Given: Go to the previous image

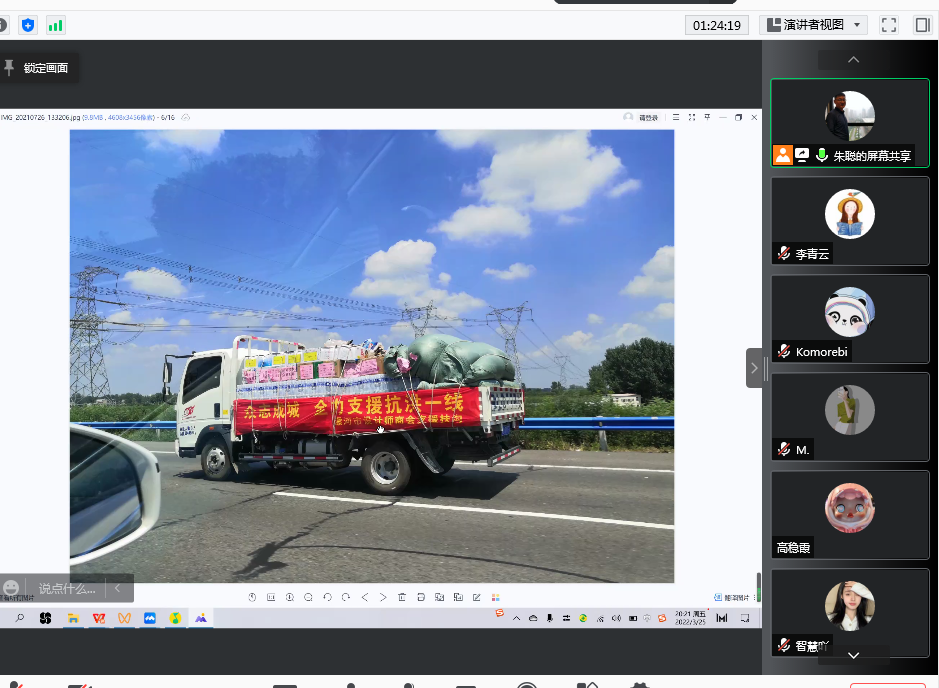Looking at the screenshot, I should pos(365,597).
